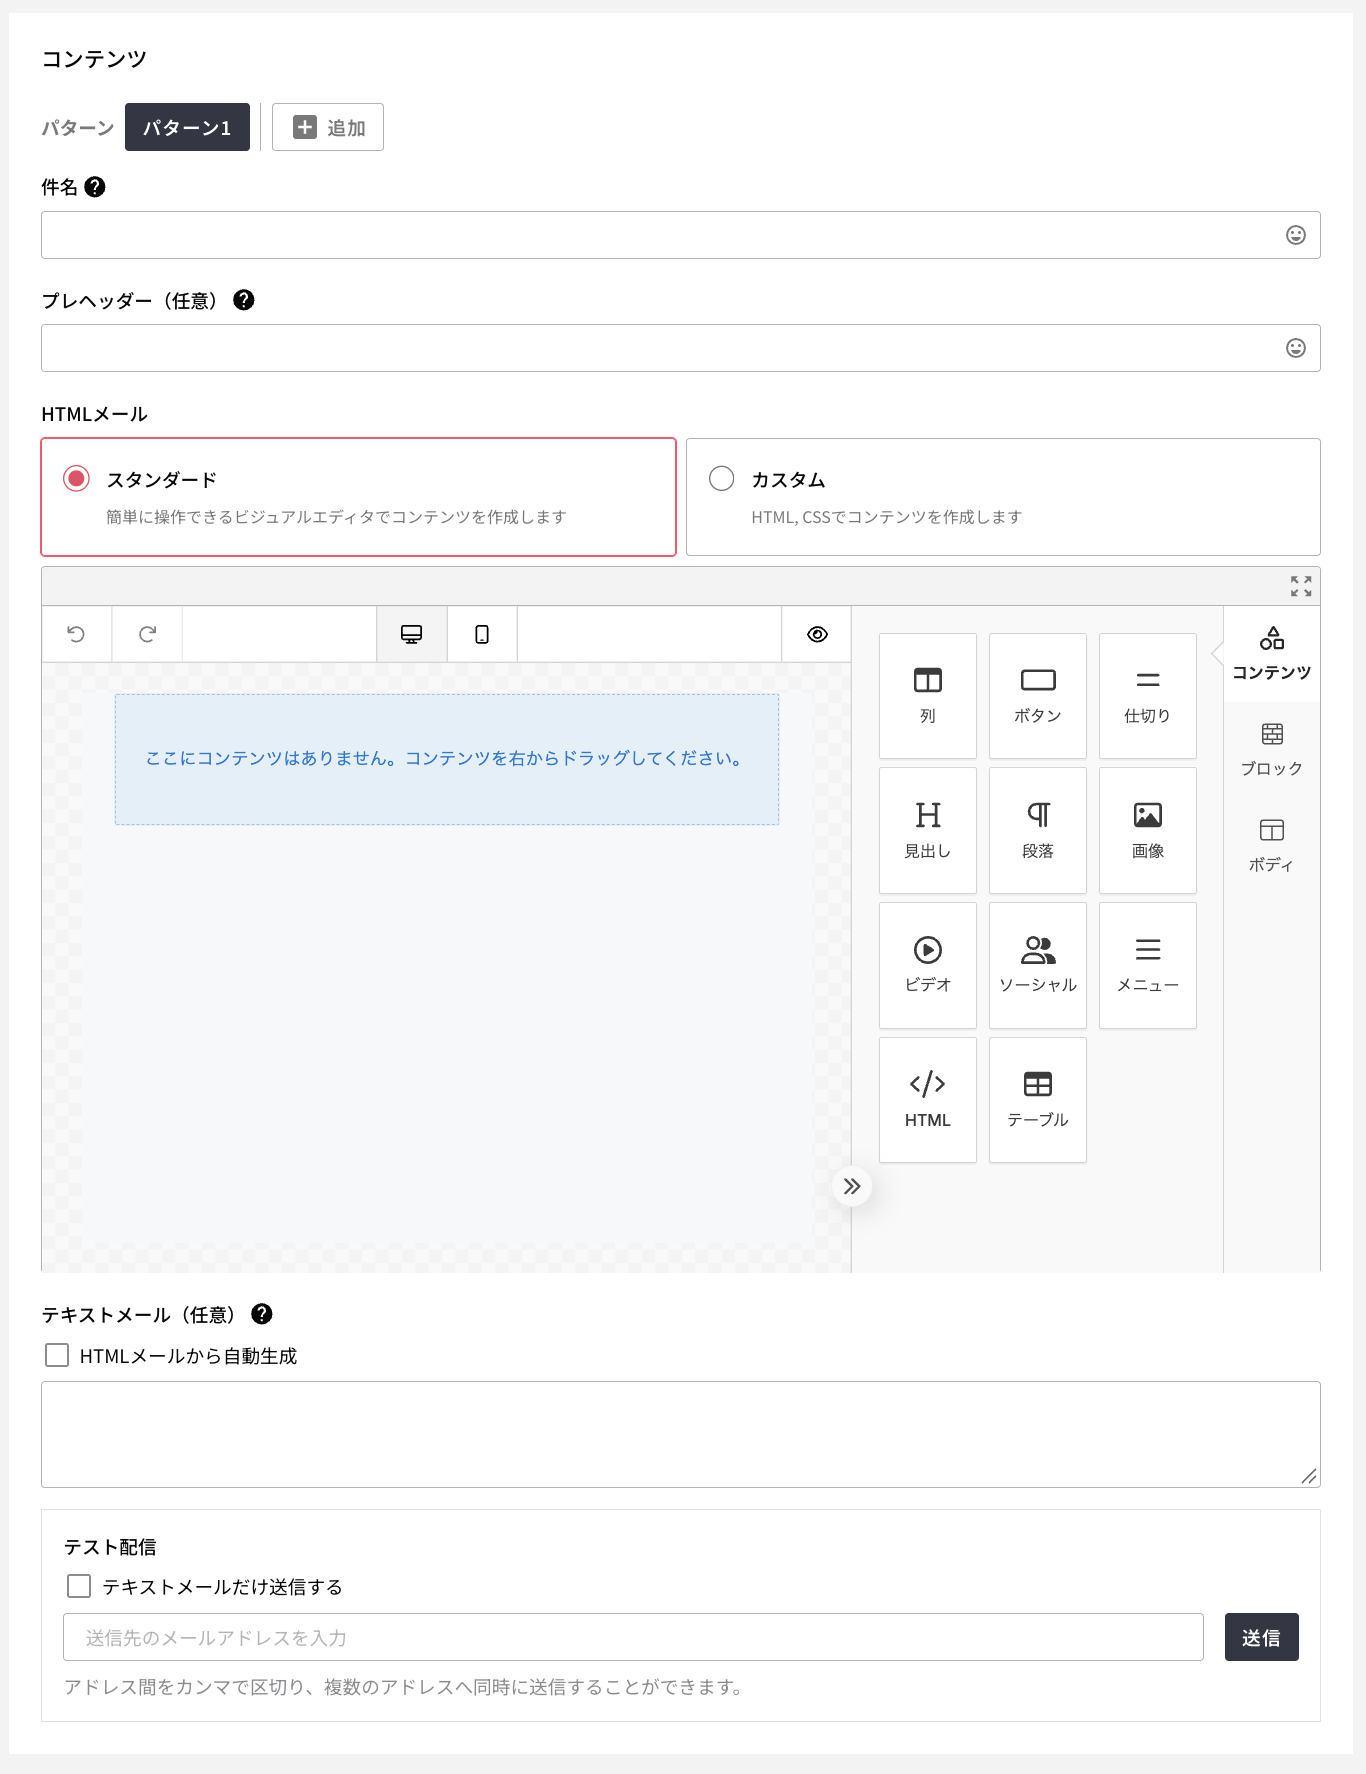Open the ボディ editor tab
Screen dimensions: 1366x1774
pyautogui.click(x=1271, y=846)
